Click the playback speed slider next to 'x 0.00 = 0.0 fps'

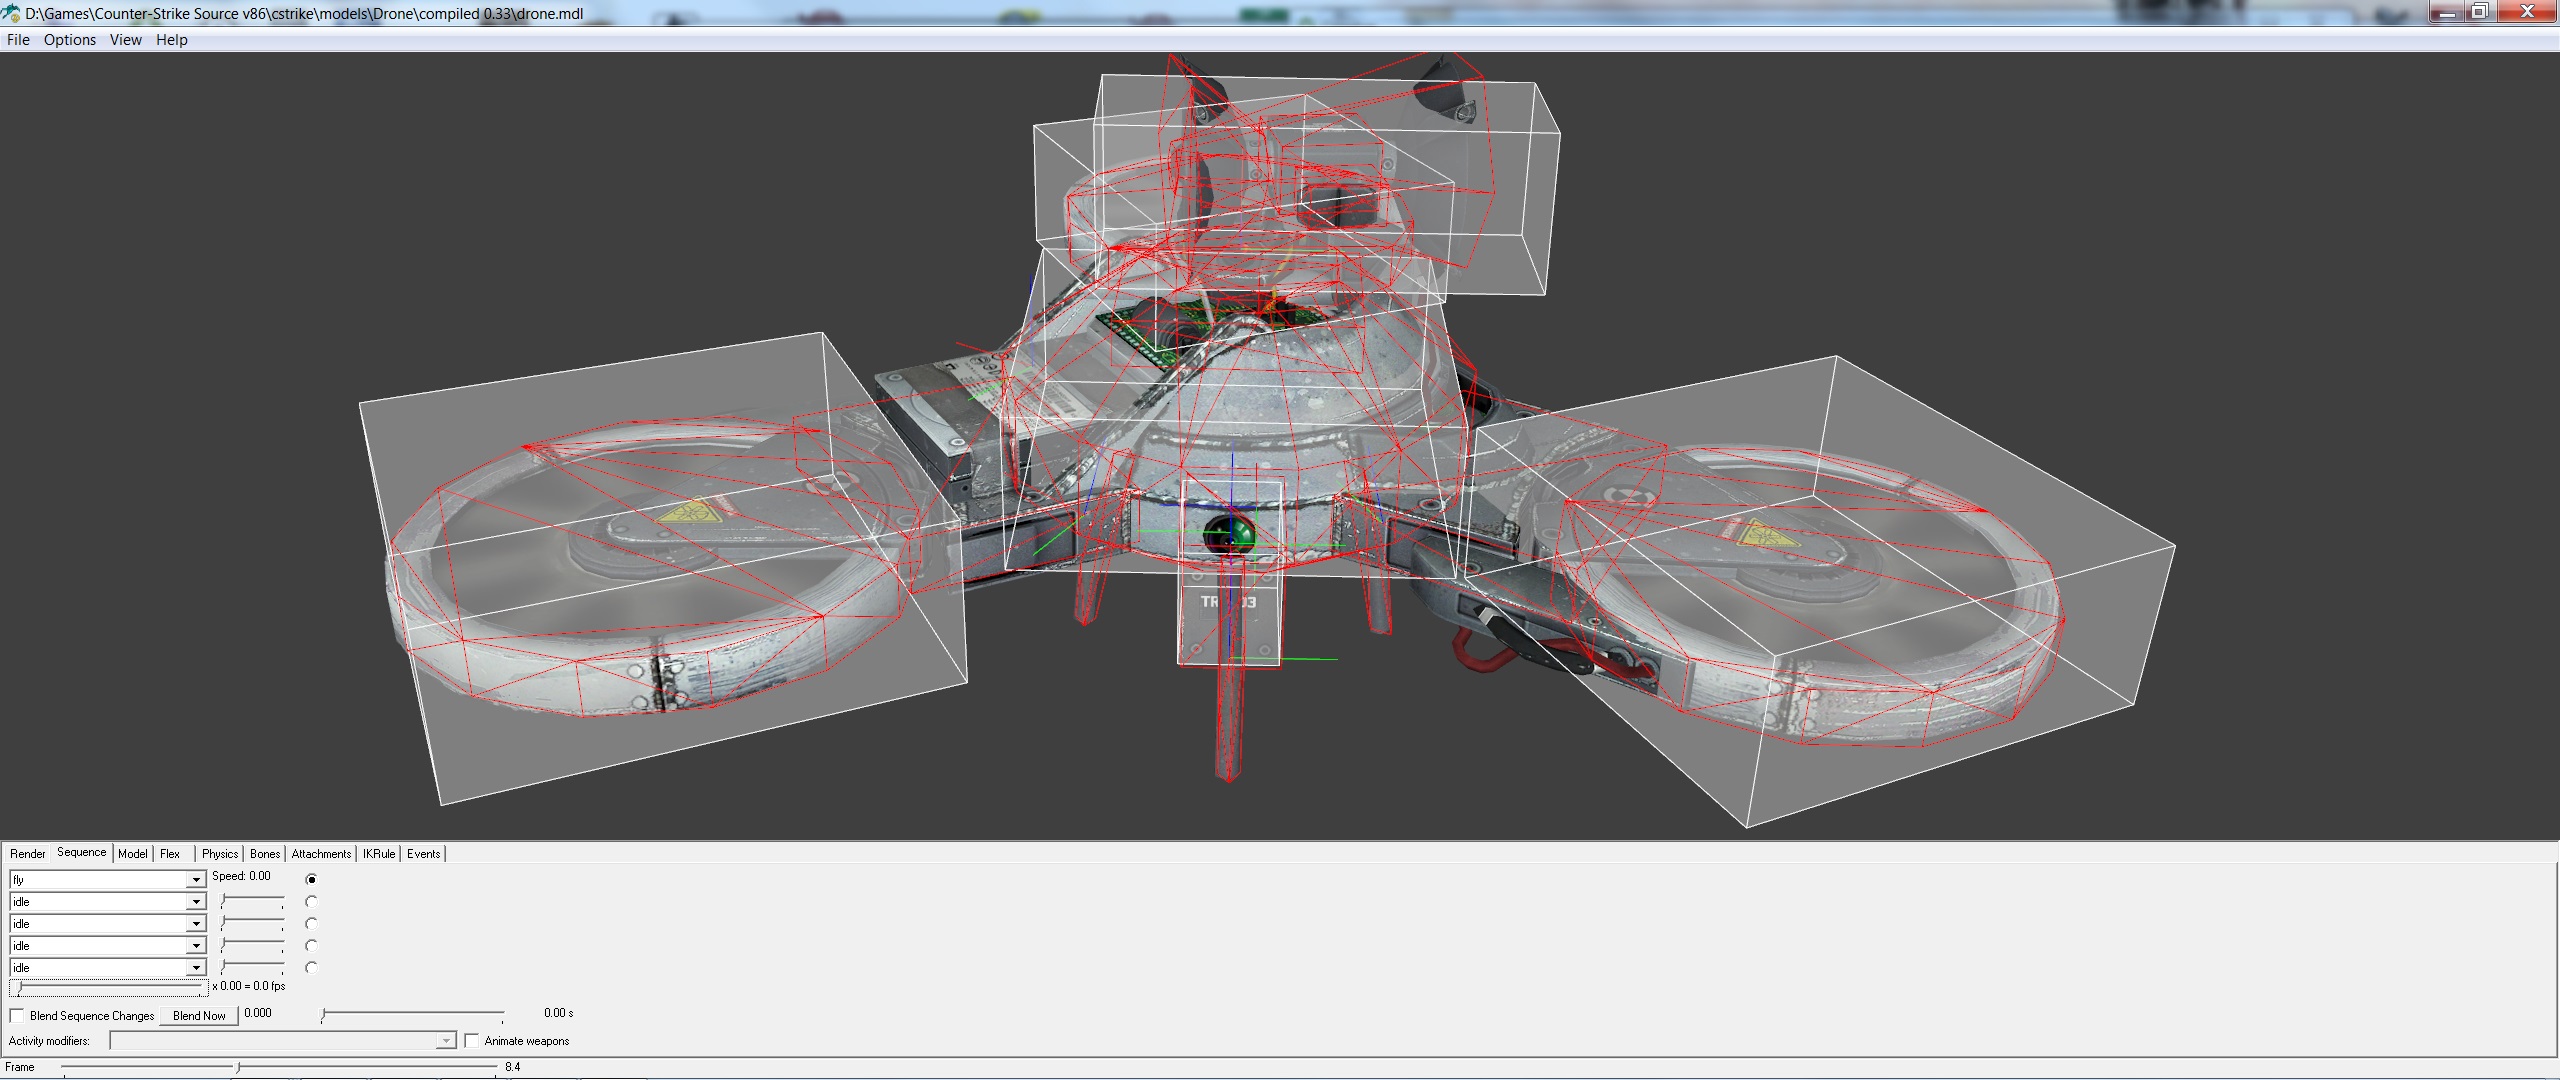pos(109,988)
